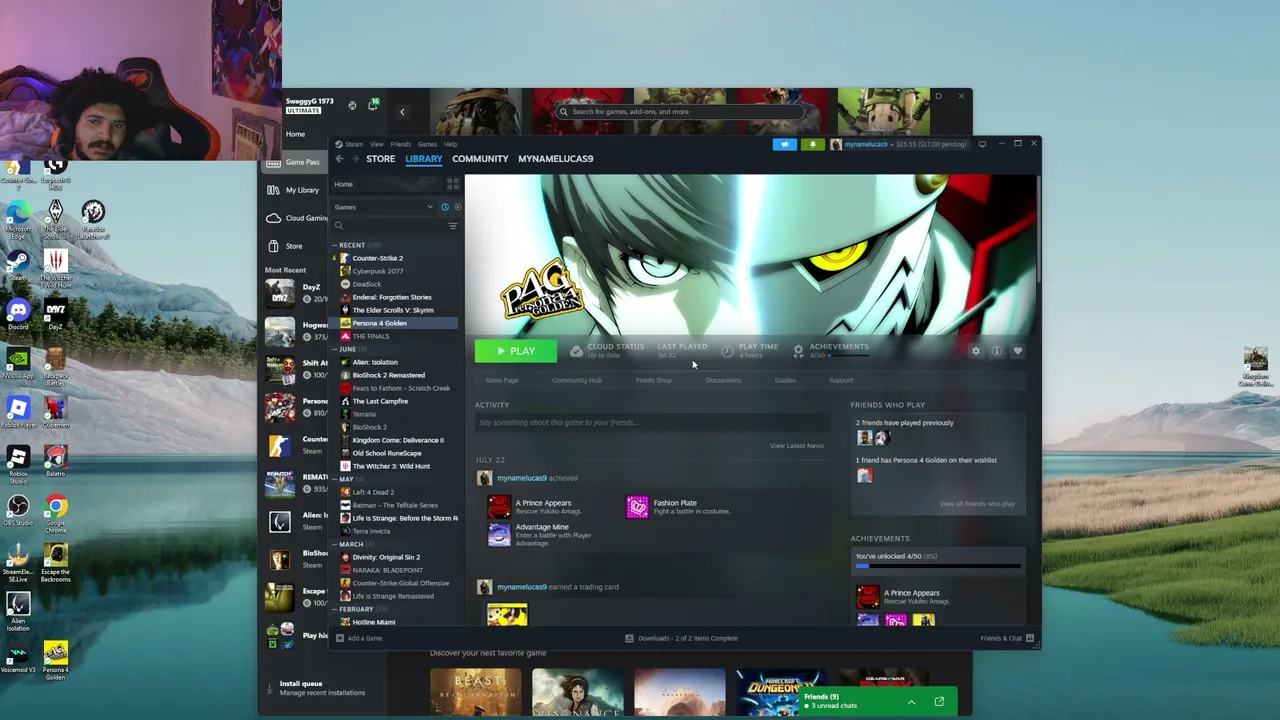Open Google Chrome desktop shortcut
This screenshot has height=720, width=1280.
(56, 512)
